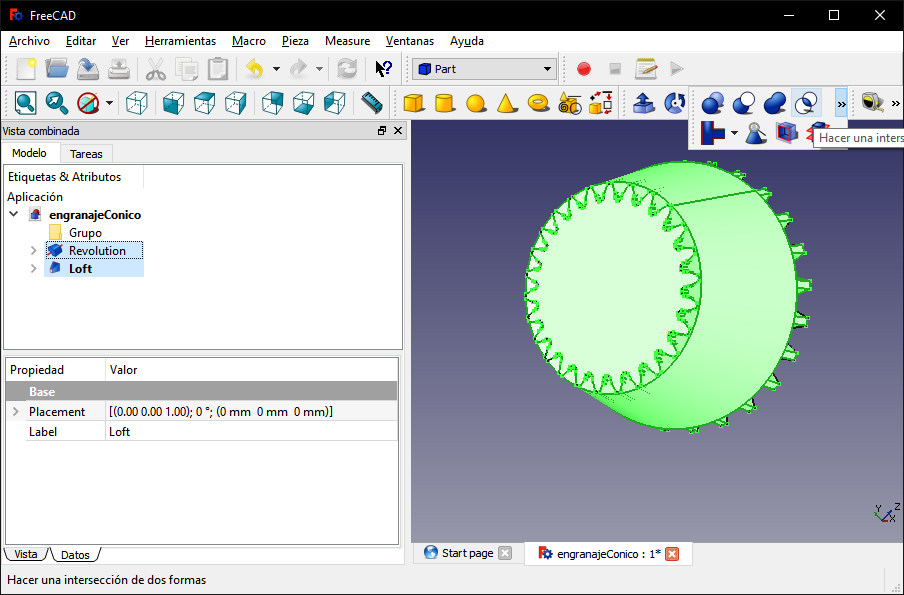Make an intersection of two shapes

click(806, 103)
